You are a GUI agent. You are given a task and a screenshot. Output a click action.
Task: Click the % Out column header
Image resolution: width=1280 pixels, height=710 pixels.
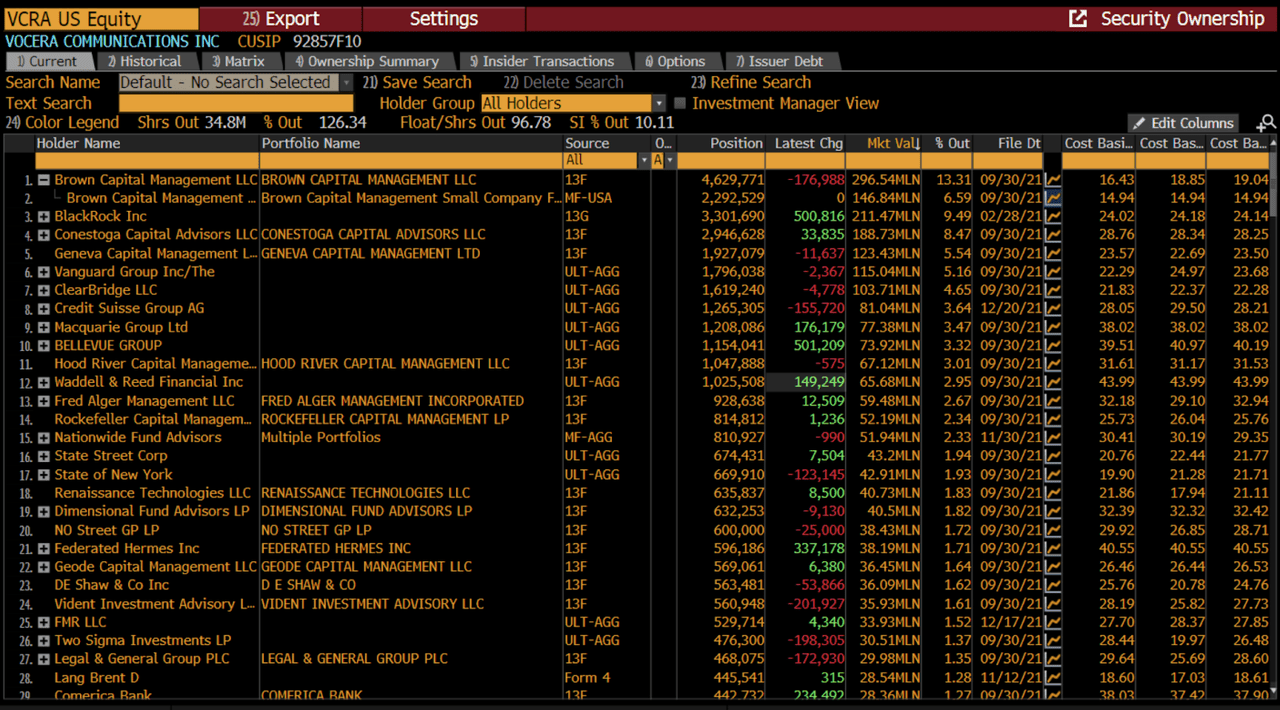(x=946, y=143)
